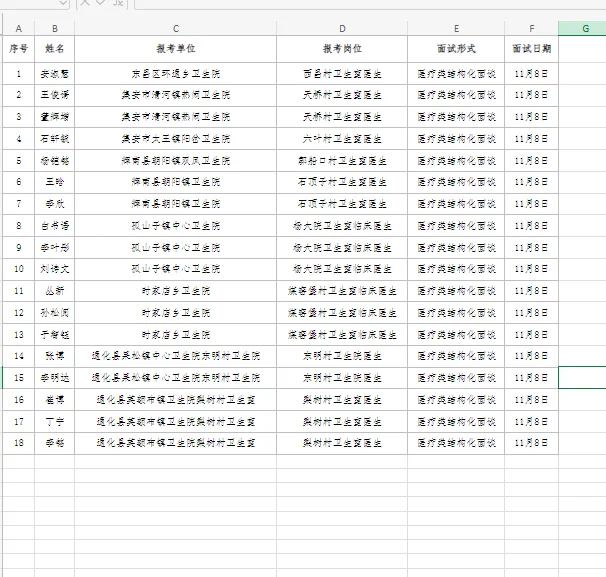Screen dimensions: 606x577
Task: Select column C header
Action: point(175,29)
